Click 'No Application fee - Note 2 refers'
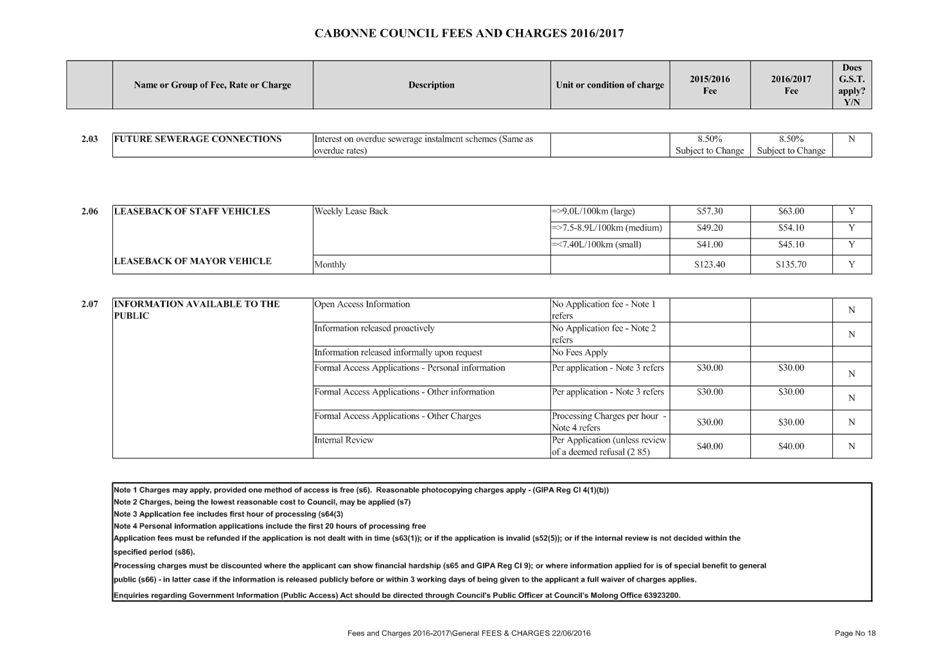Image resolution: width=939 pixels, height=664 pixels. 604,334
